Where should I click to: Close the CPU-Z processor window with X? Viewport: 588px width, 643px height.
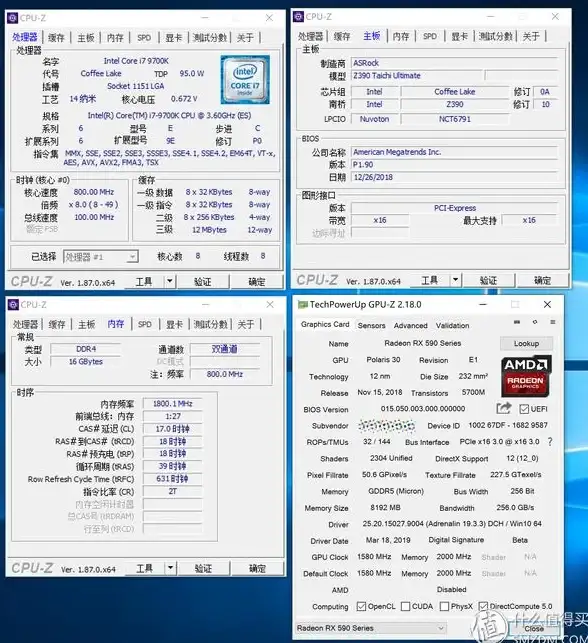pos(269,18)
